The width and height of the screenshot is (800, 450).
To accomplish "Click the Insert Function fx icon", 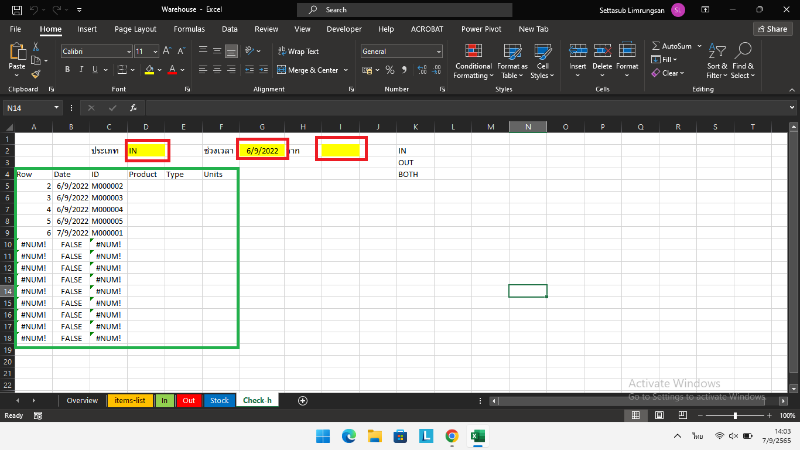I will point(118,107).
